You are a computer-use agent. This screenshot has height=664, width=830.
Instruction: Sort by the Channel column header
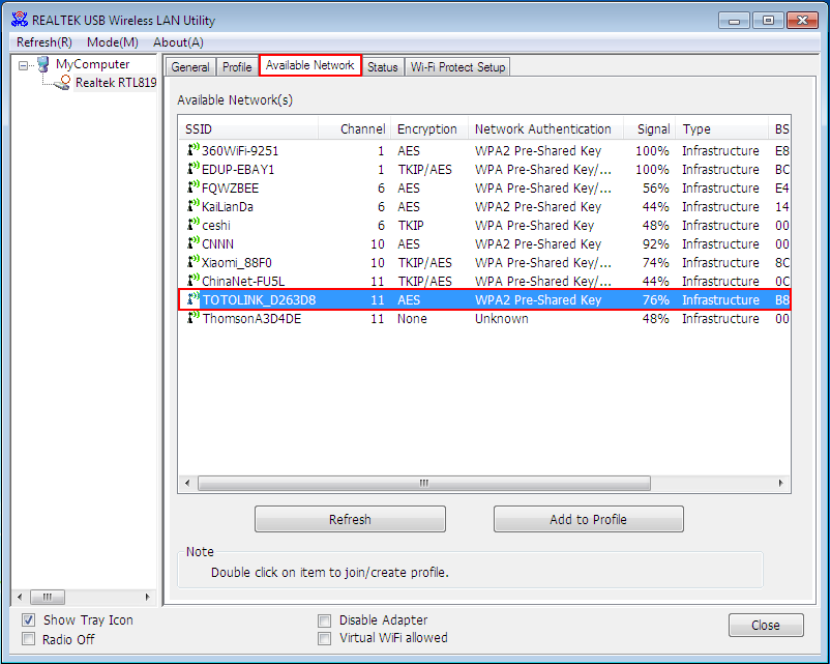(354, 129)
